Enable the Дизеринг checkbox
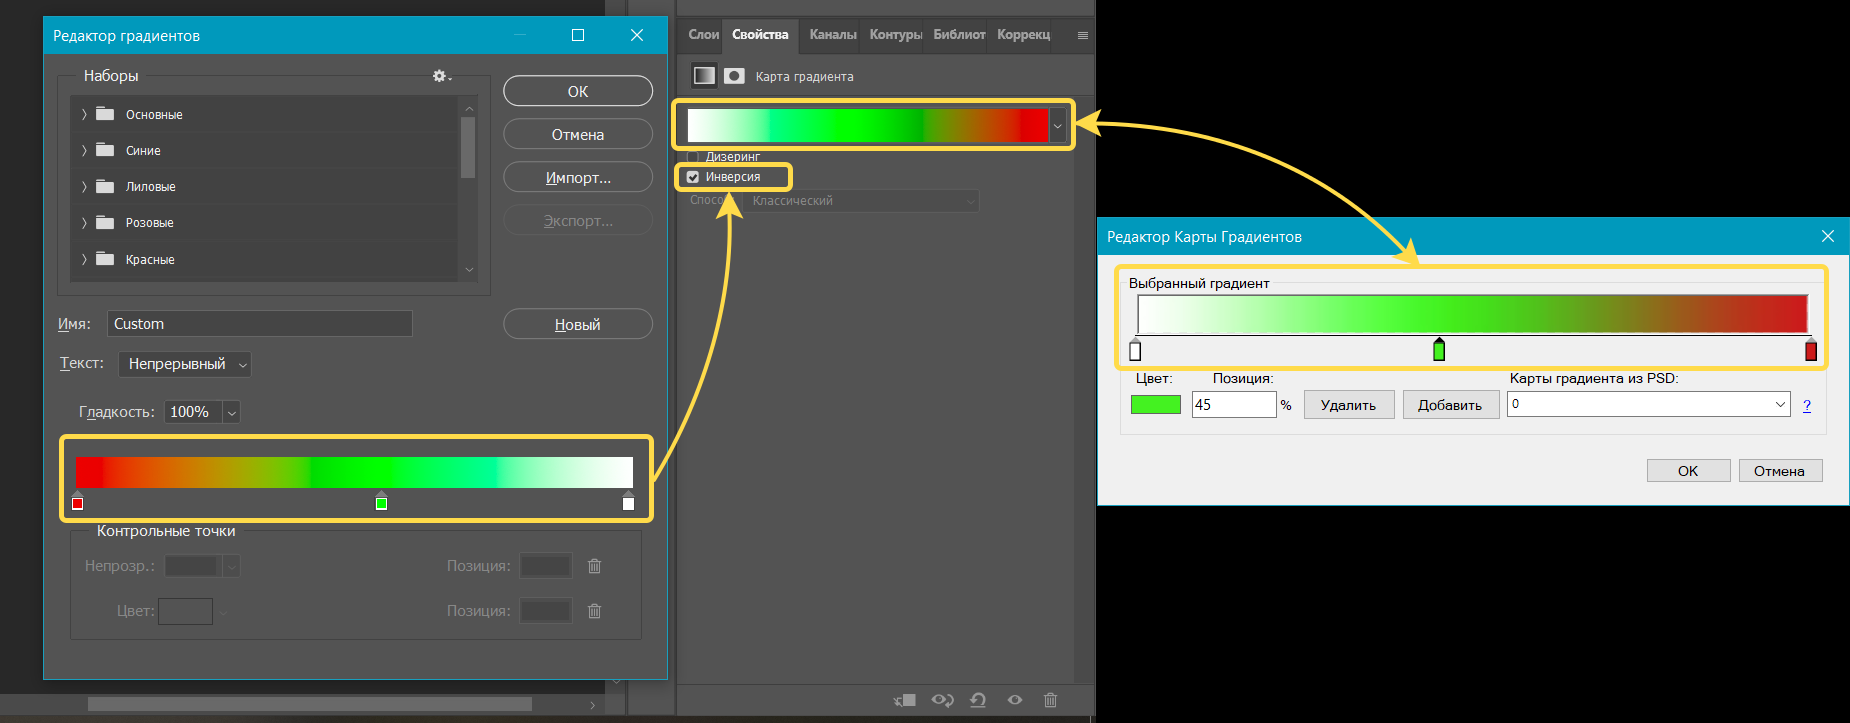The image size is (1850, 723). [693, 157]
